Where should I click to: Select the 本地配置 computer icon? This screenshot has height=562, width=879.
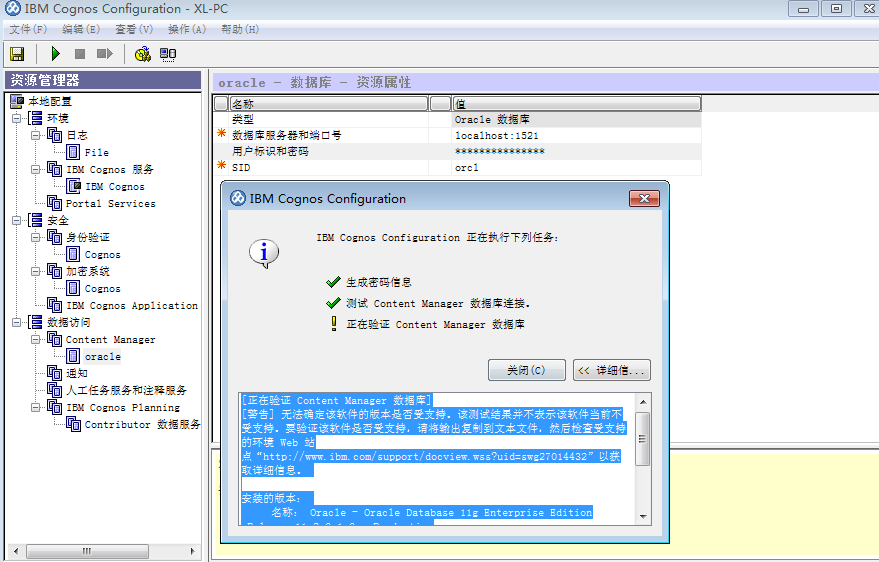pos(17,101)
